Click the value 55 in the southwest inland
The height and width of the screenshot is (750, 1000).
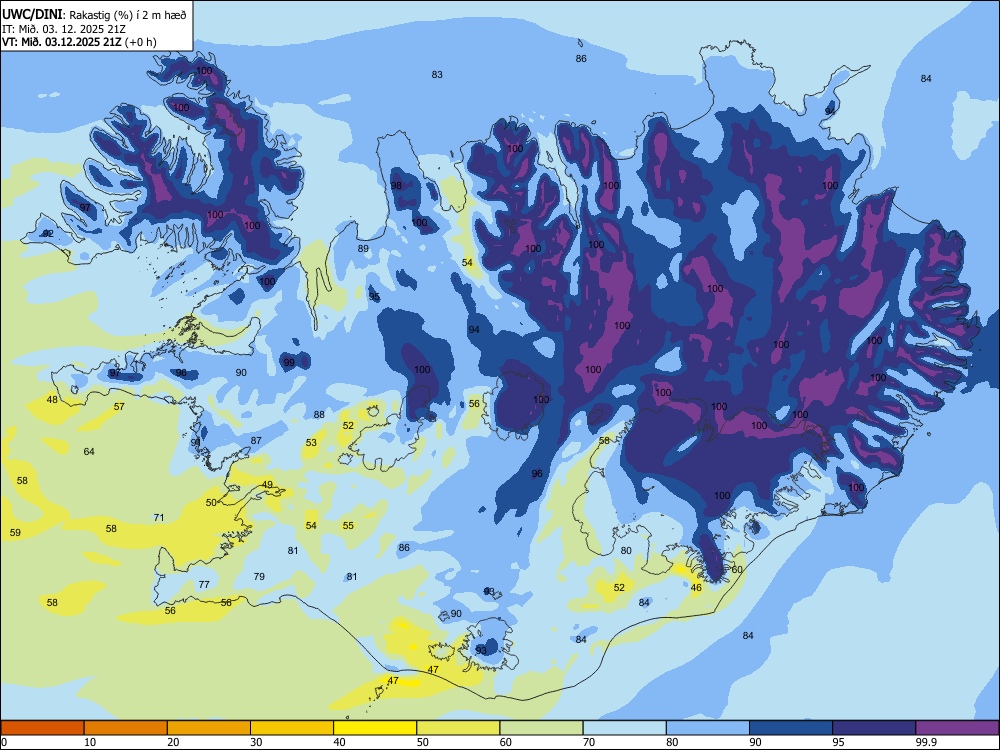click(348, 526)
